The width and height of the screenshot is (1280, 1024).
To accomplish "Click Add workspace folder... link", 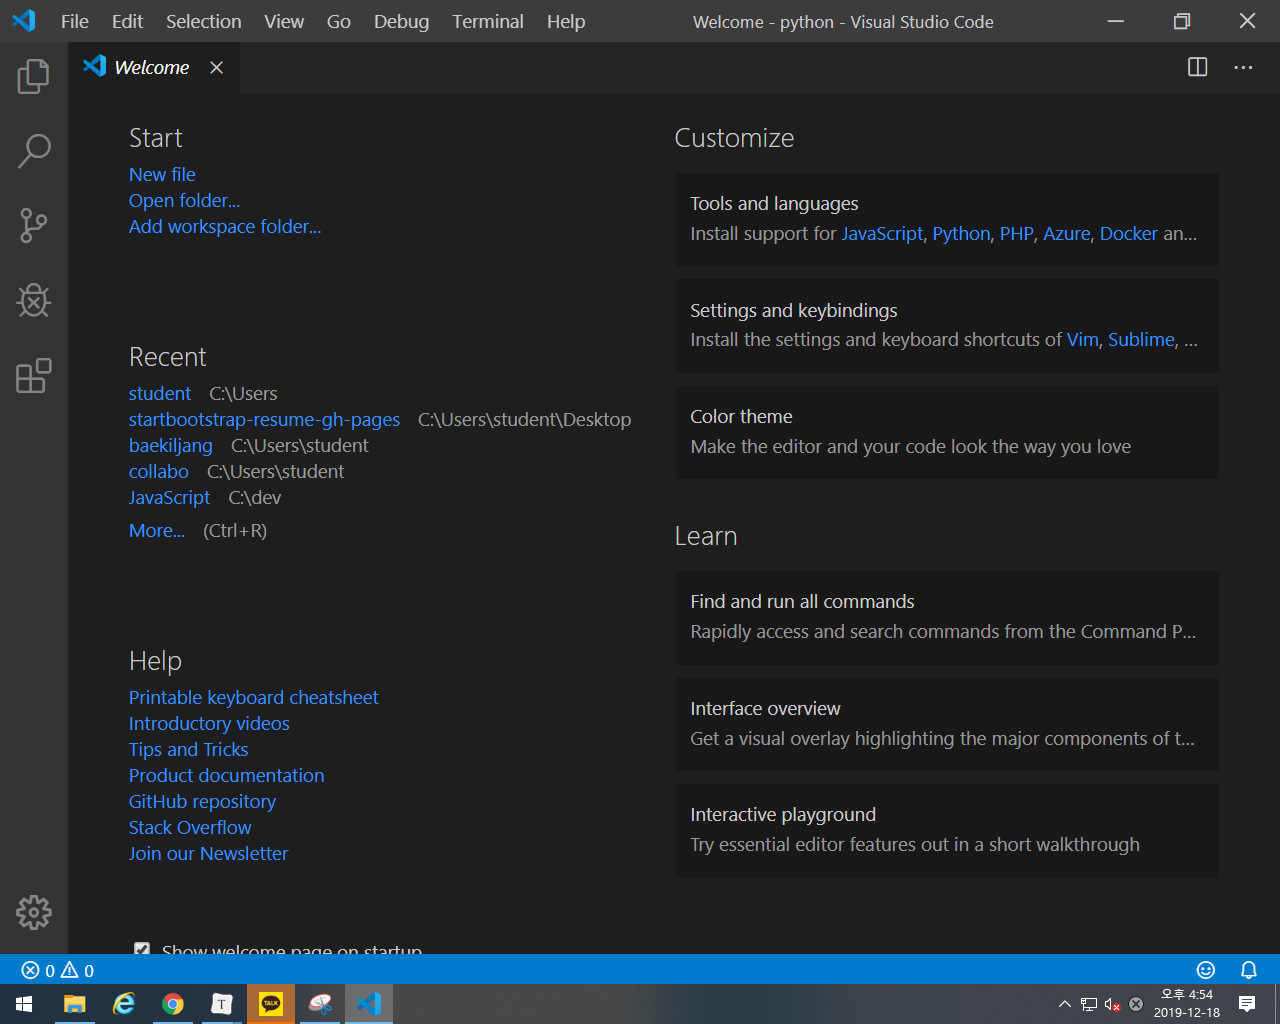I will coord(225,226).
